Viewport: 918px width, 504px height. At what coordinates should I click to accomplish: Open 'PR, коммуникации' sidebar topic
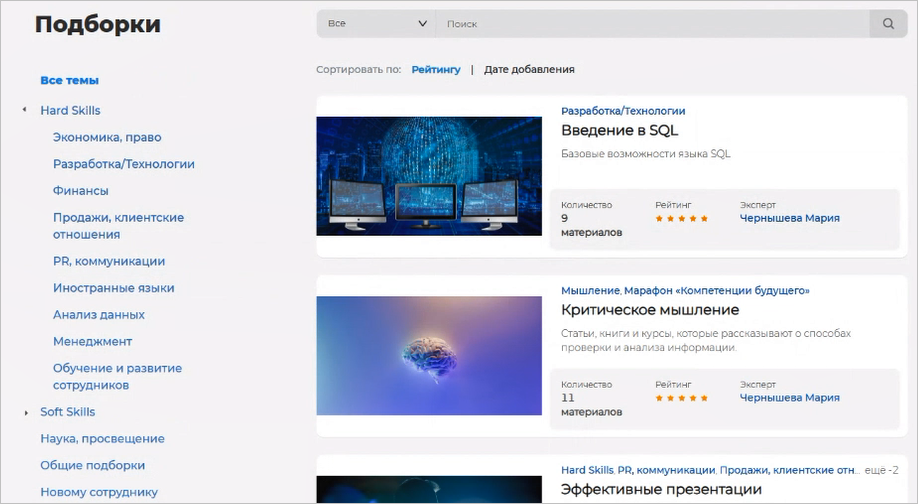click(x=109, y=262)
